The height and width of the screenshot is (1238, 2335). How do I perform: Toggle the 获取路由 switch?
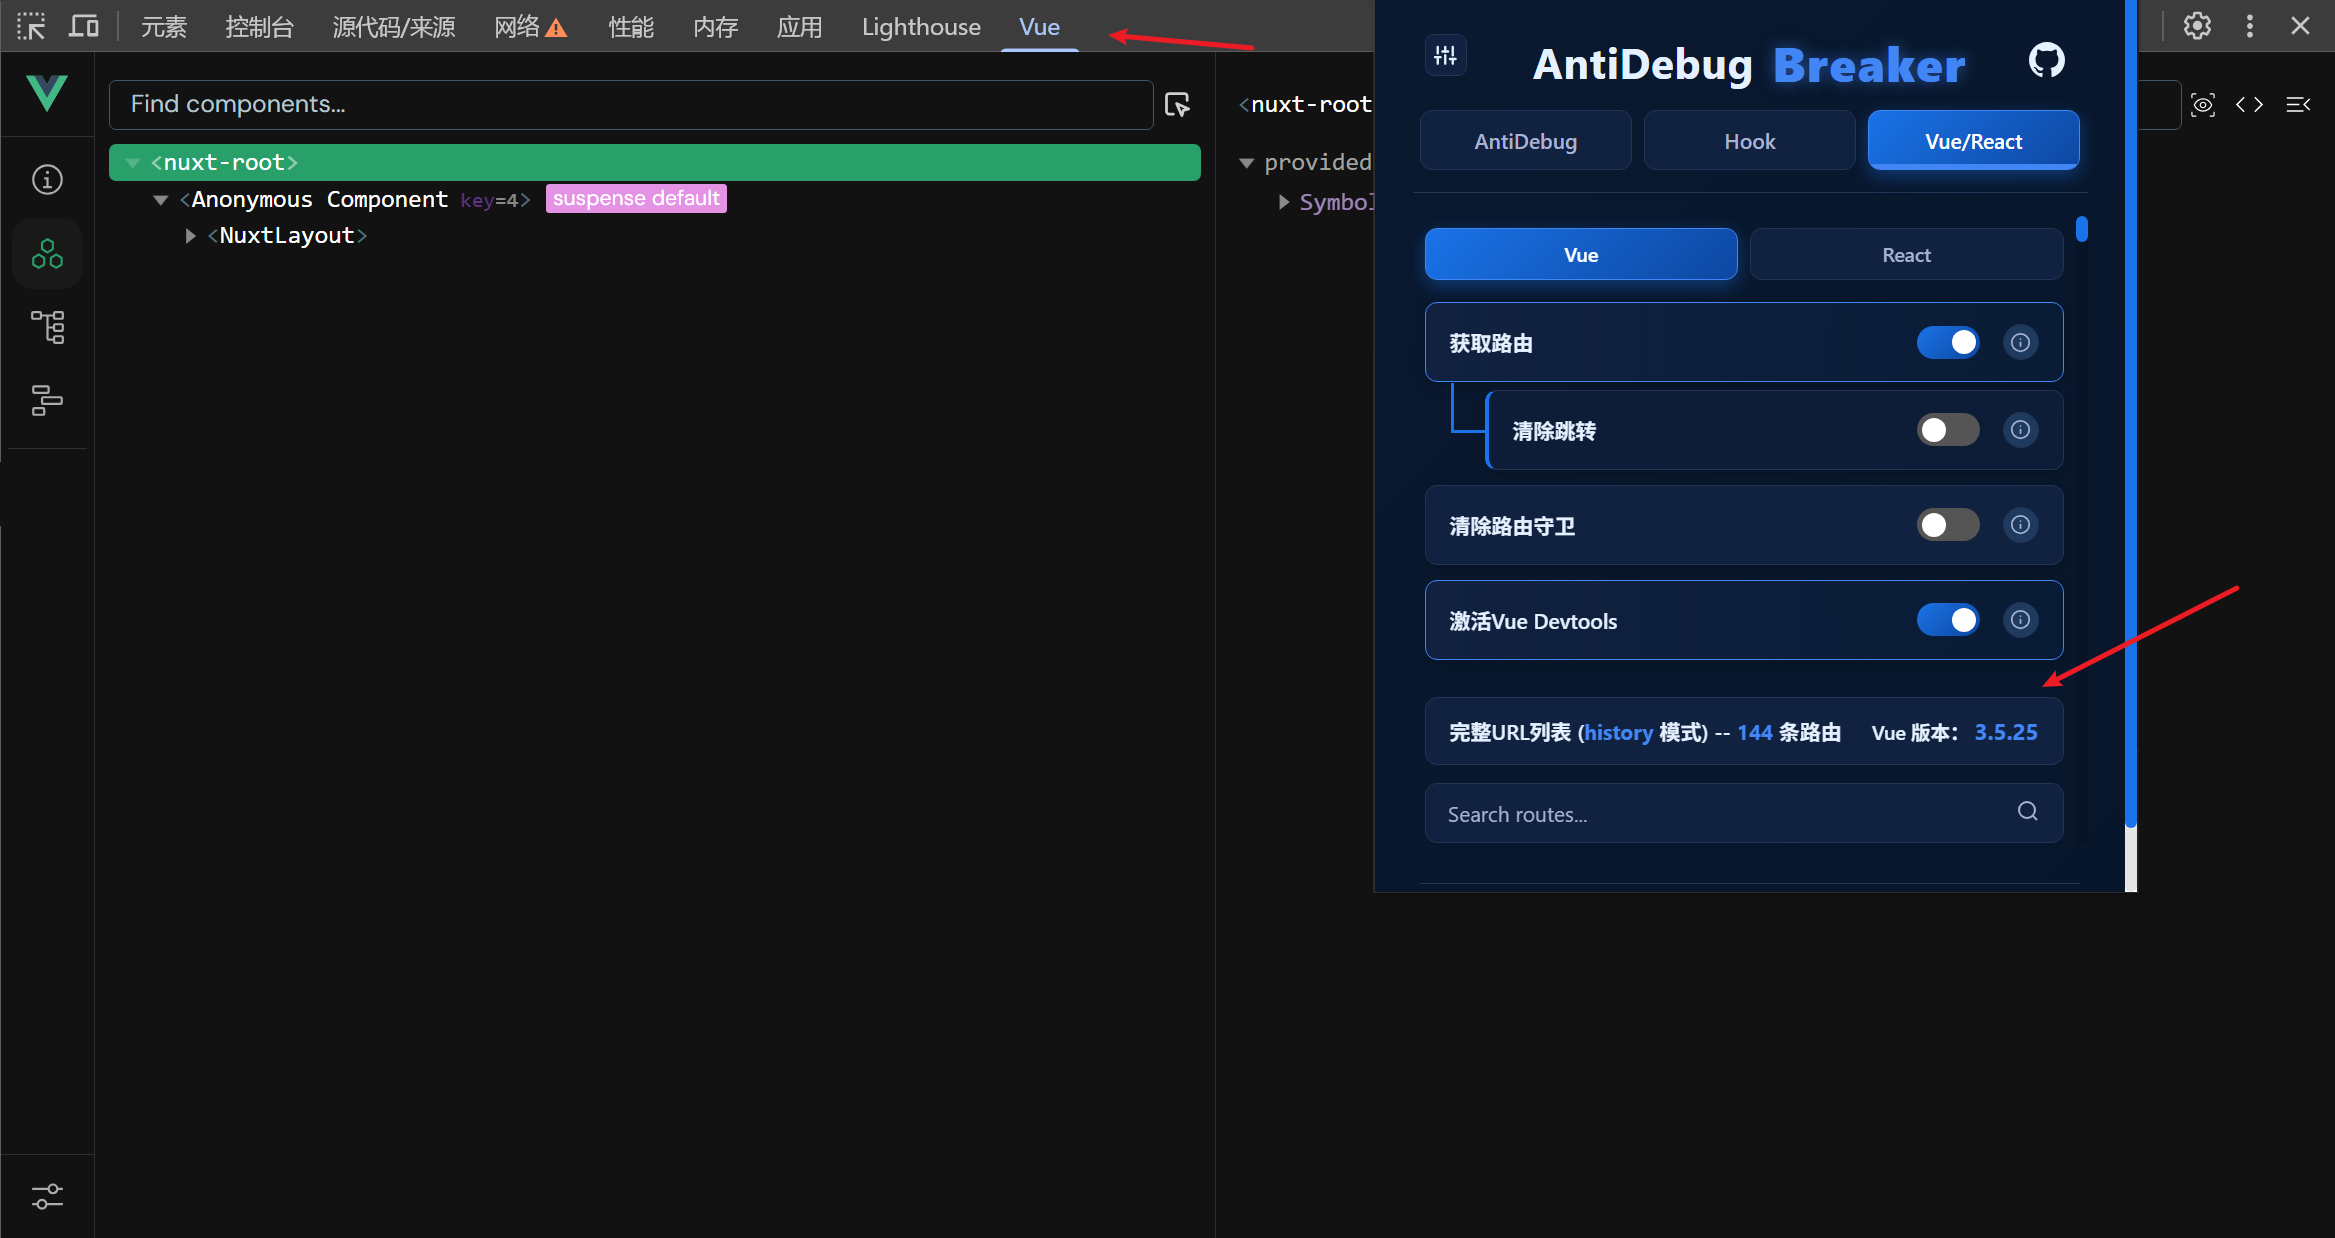(1948, 343)
